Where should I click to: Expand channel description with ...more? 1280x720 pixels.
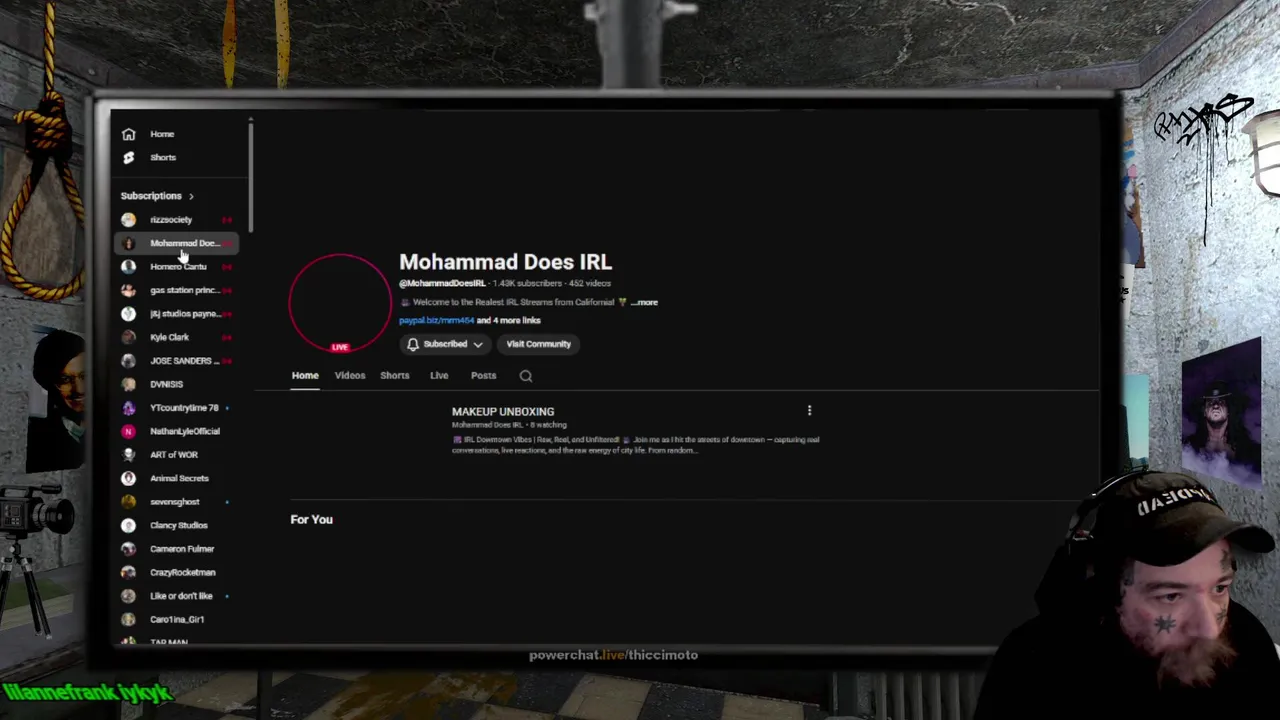(x=645, y=302)
